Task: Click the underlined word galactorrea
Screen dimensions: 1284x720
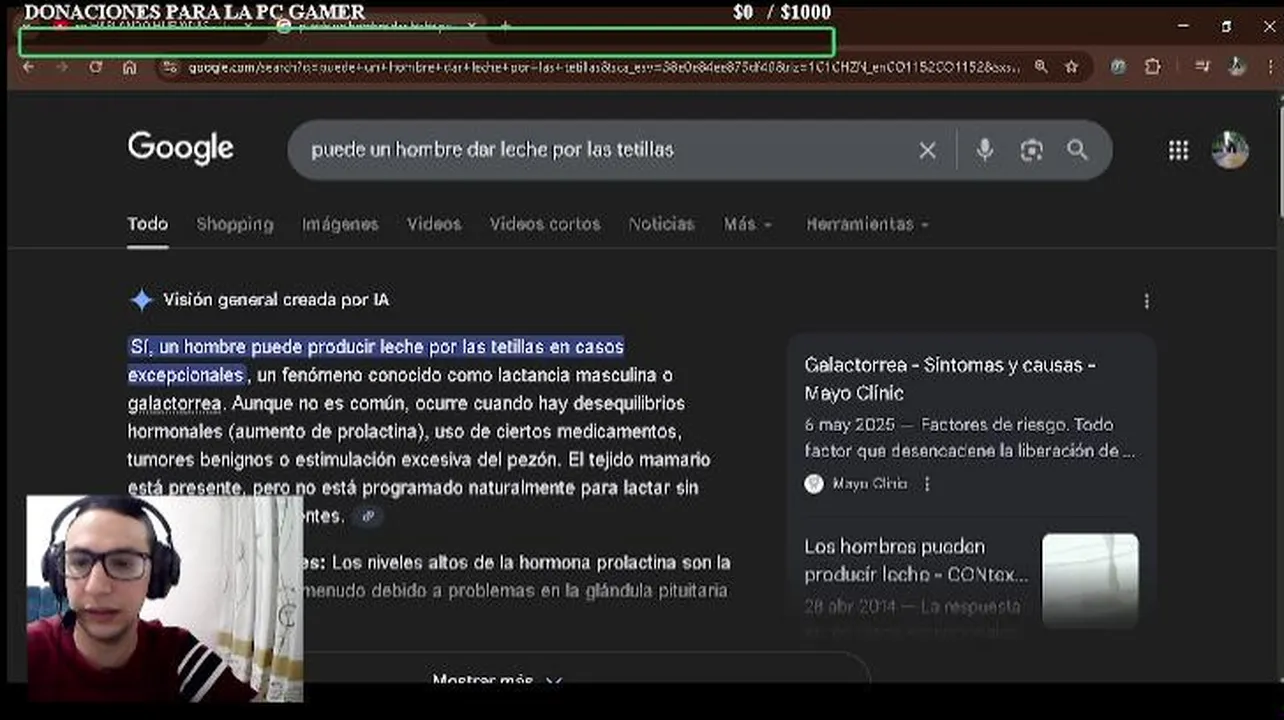Action: click(175, 404)
